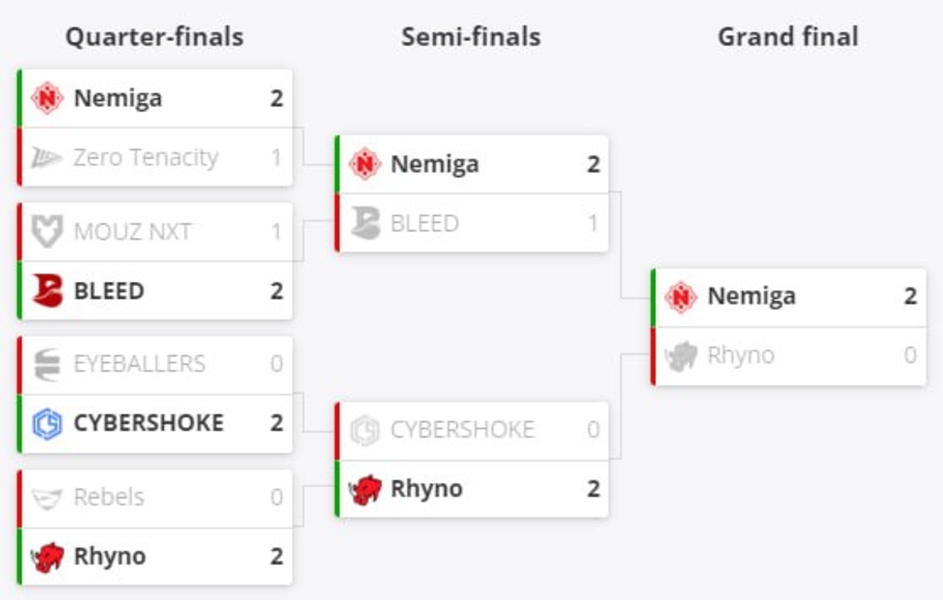Viewport: 943px width, 600px height.
Task: Open the Rebels team name link
Action: click(x=109, y=497)
